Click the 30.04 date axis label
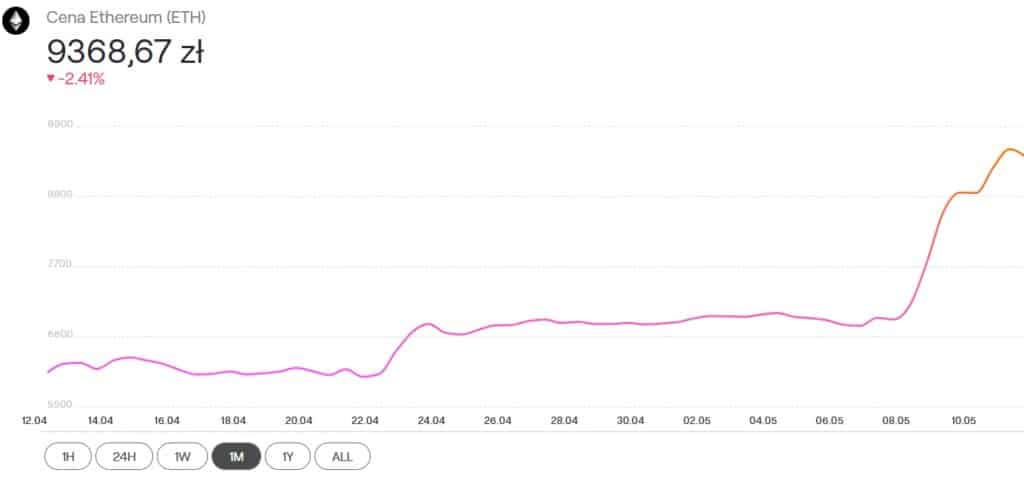This screenshot has width=1024, height=481. pyautogui.click(x=631, y=420)
